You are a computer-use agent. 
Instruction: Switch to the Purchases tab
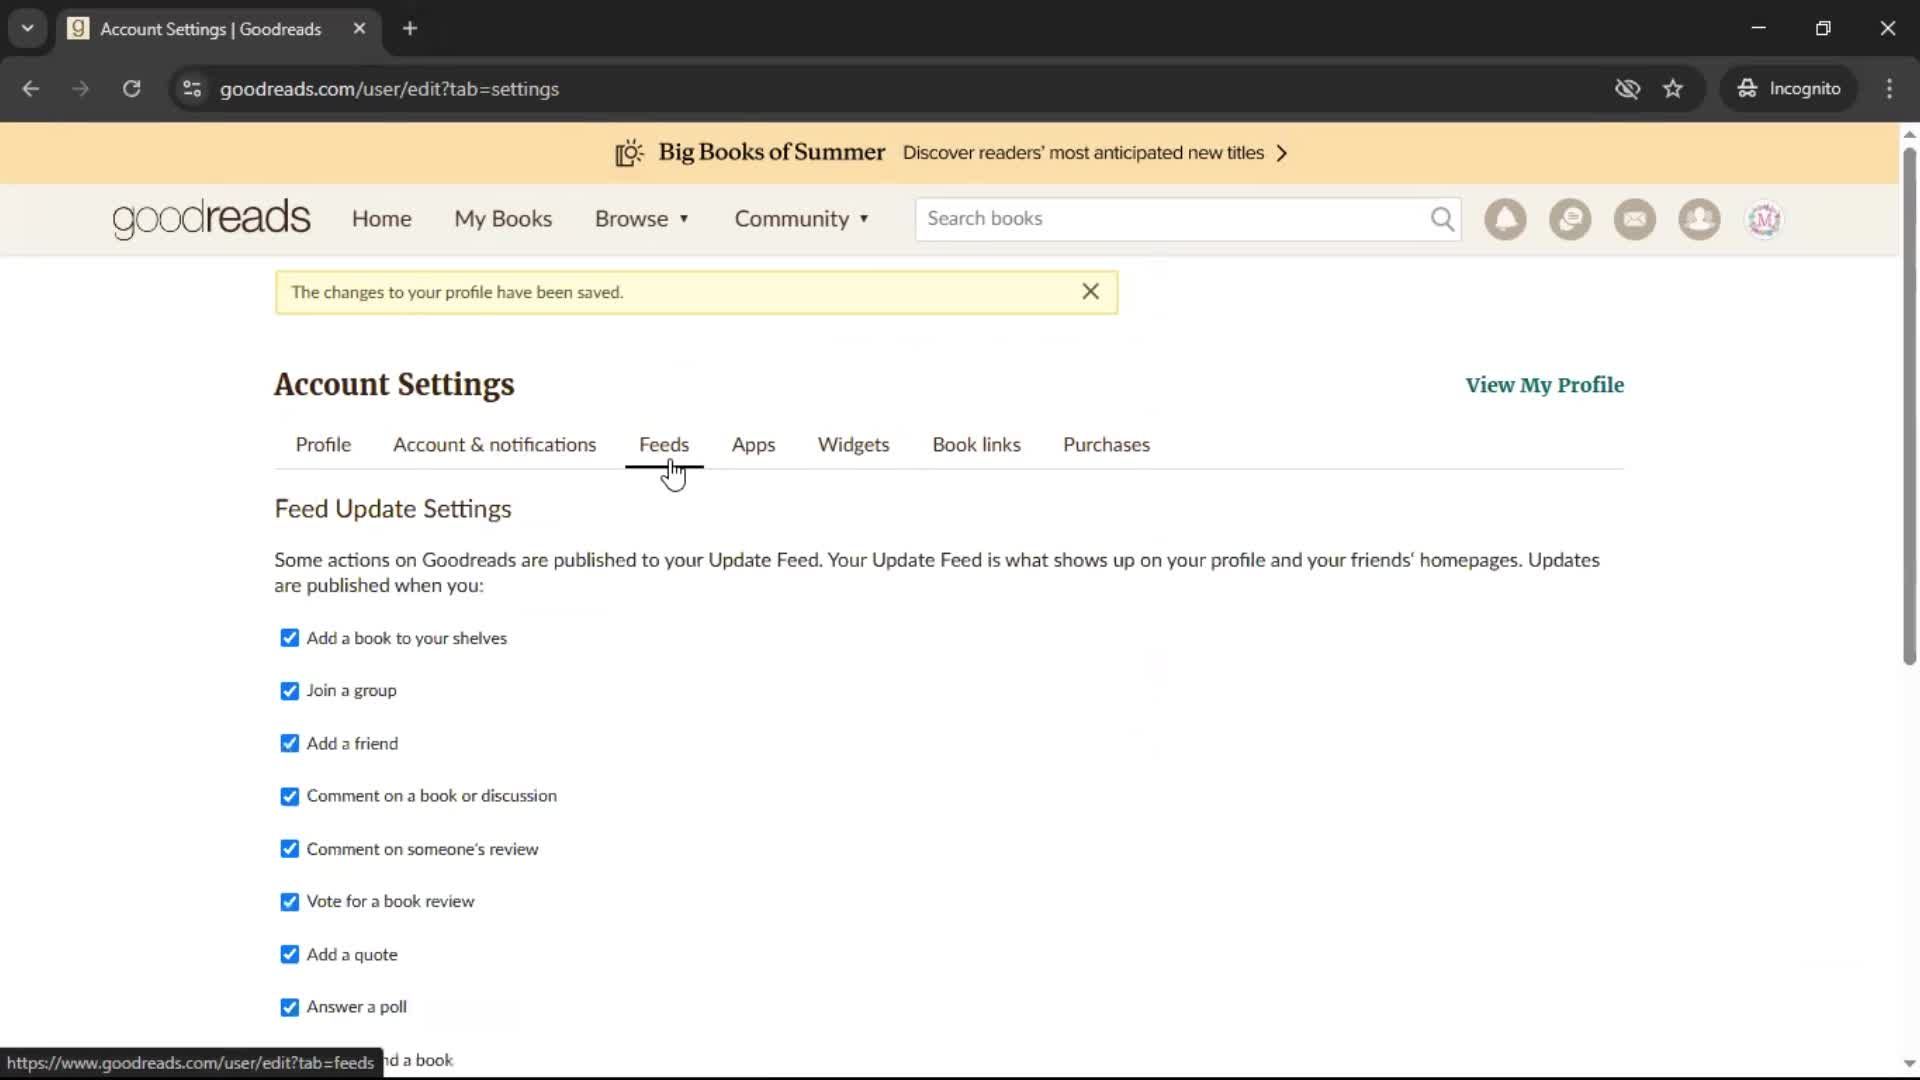point(1106,445)
